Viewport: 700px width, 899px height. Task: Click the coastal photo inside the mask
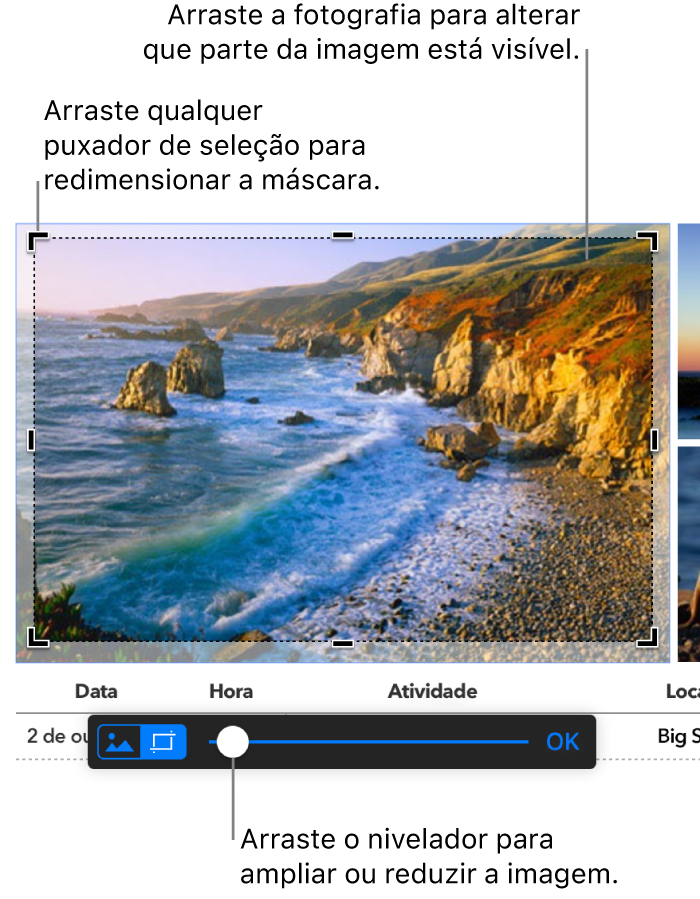[343, 439]
